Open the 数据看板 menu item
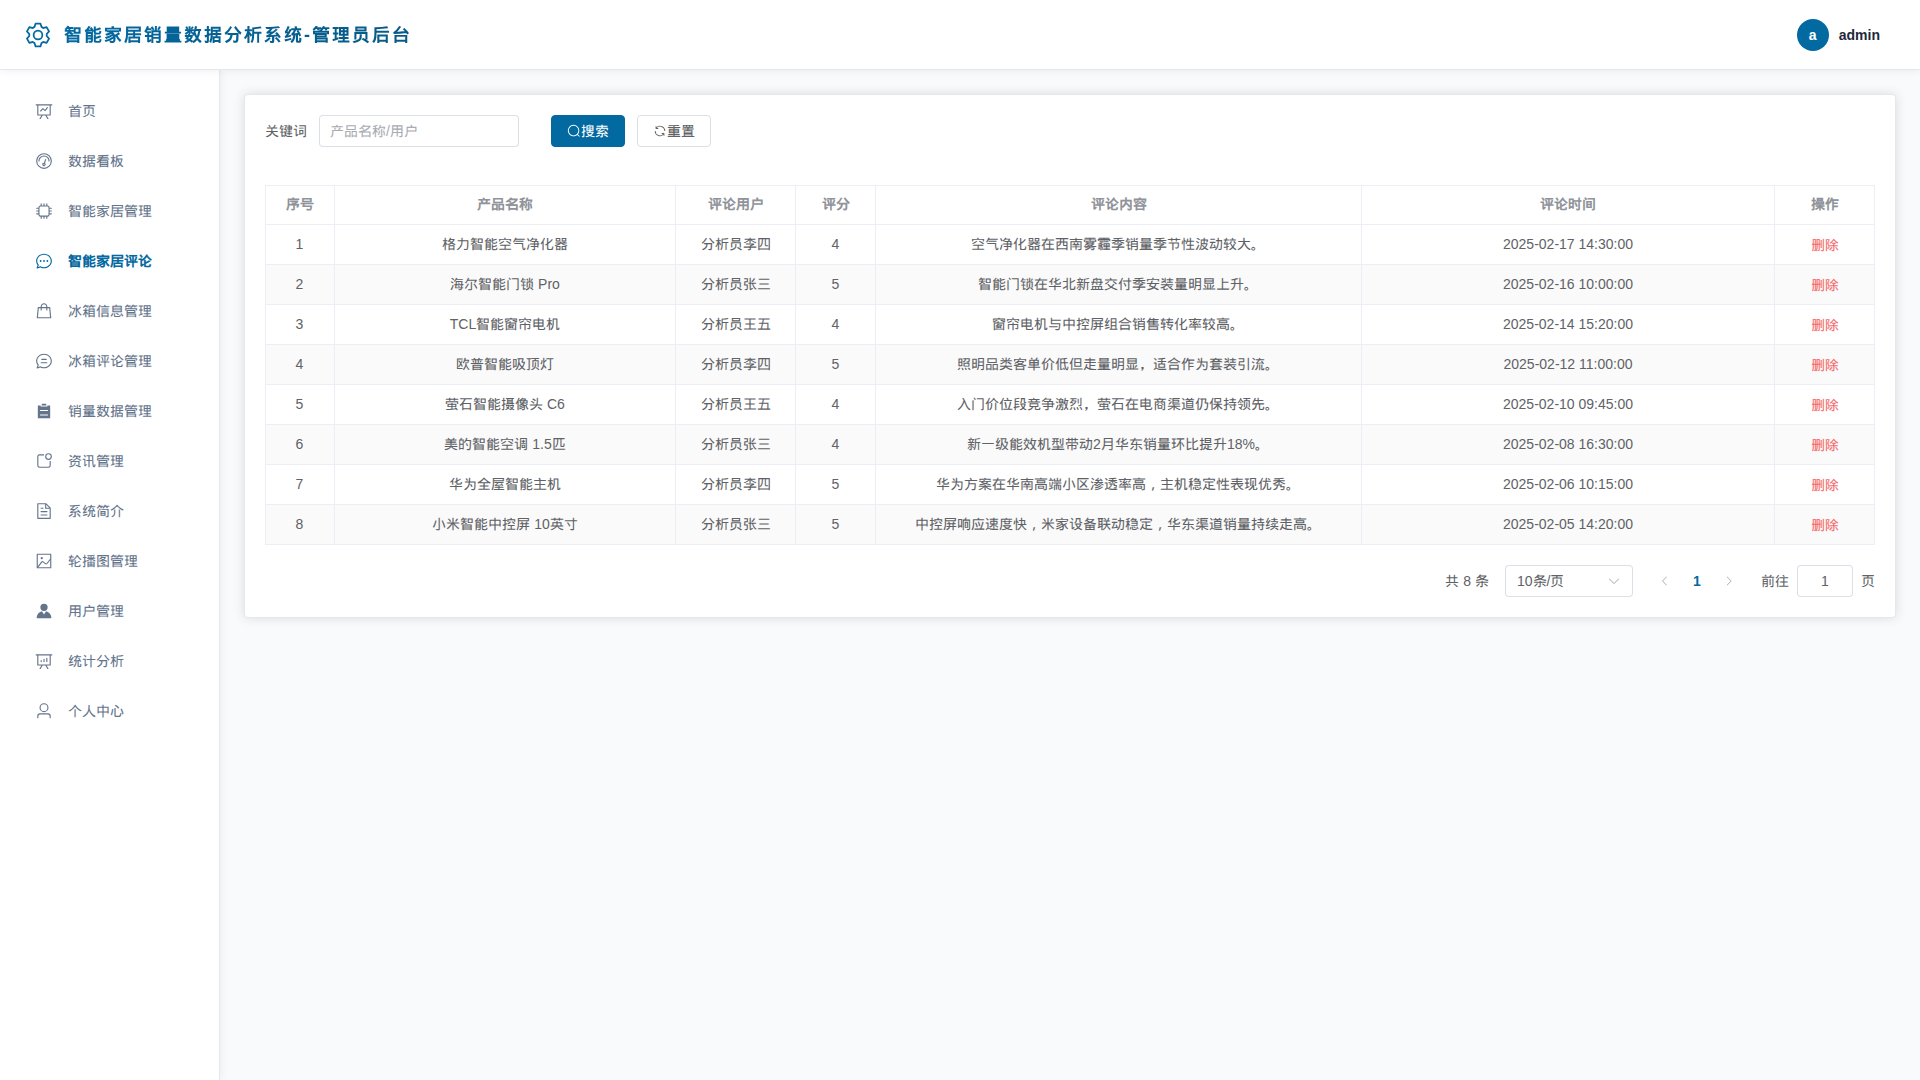 coord(110,161)
